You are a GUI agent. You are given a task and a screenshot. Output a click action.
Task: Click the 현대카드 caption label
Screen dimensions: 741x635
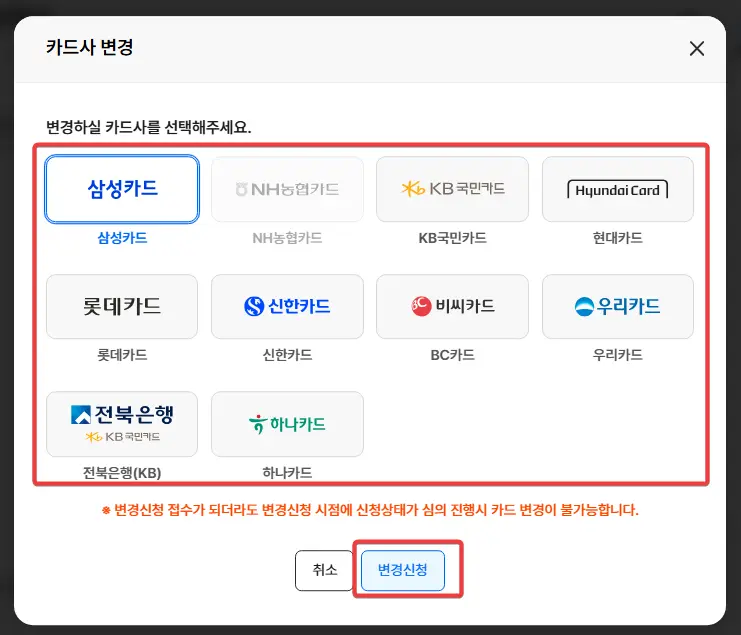pyautogui.click(x=618, y=237)
